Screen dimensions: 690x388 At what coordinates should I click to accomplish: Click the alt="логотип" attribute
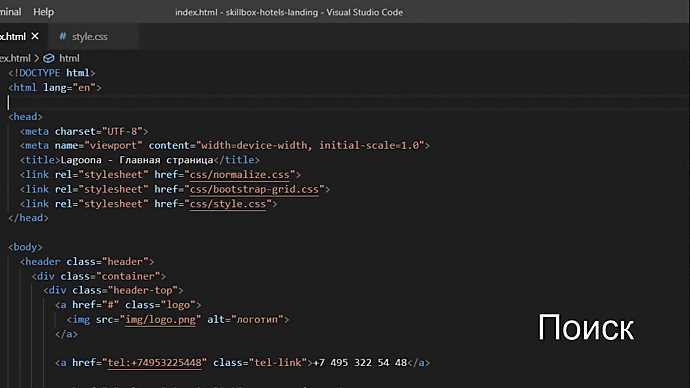pos(246,319)
